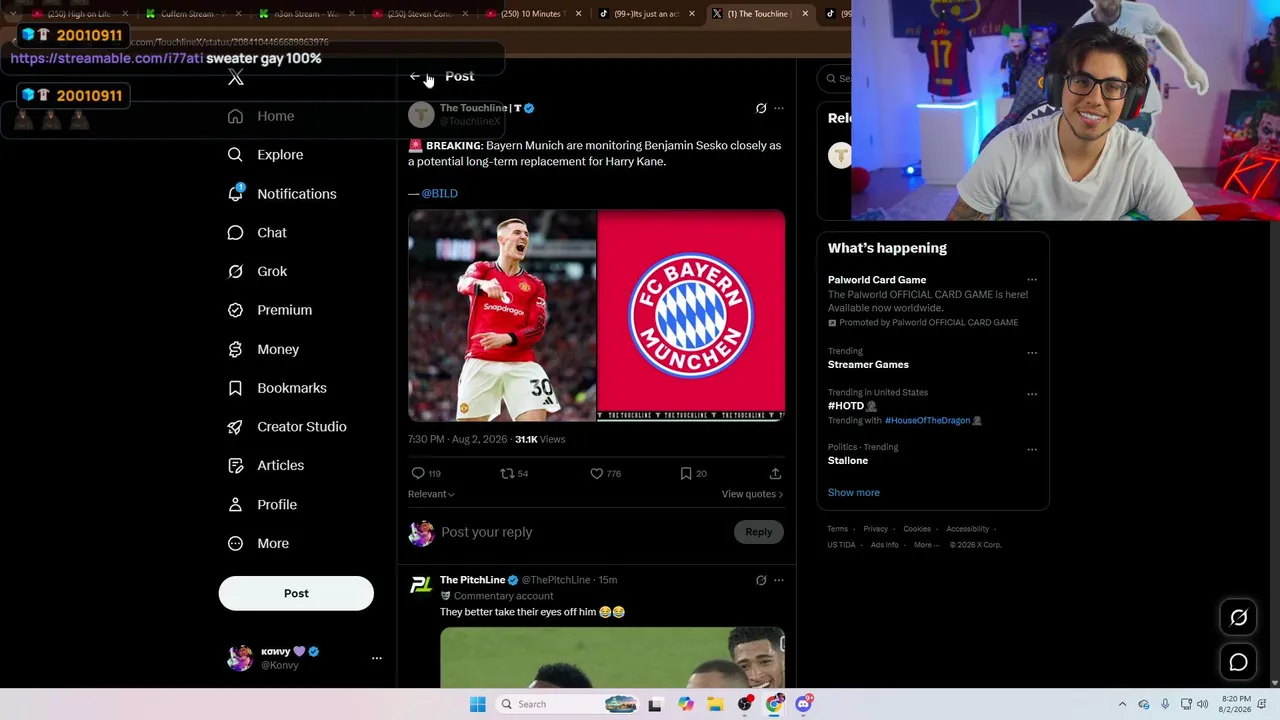Open the Konvy account switcher menu
The image size is (1280, 720).
(304, 658)
